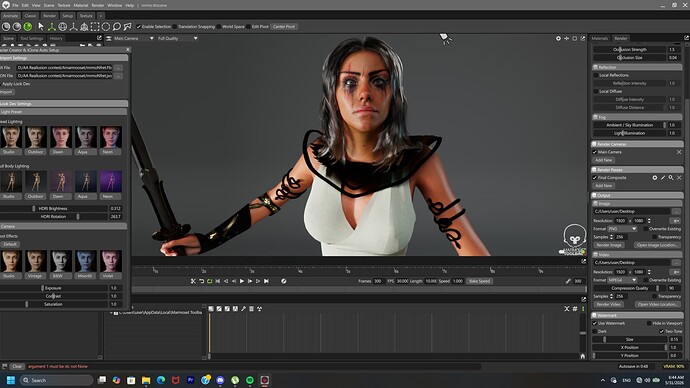Open the Material menu
This screenshot has height=388, width=690.
point(81,5)
